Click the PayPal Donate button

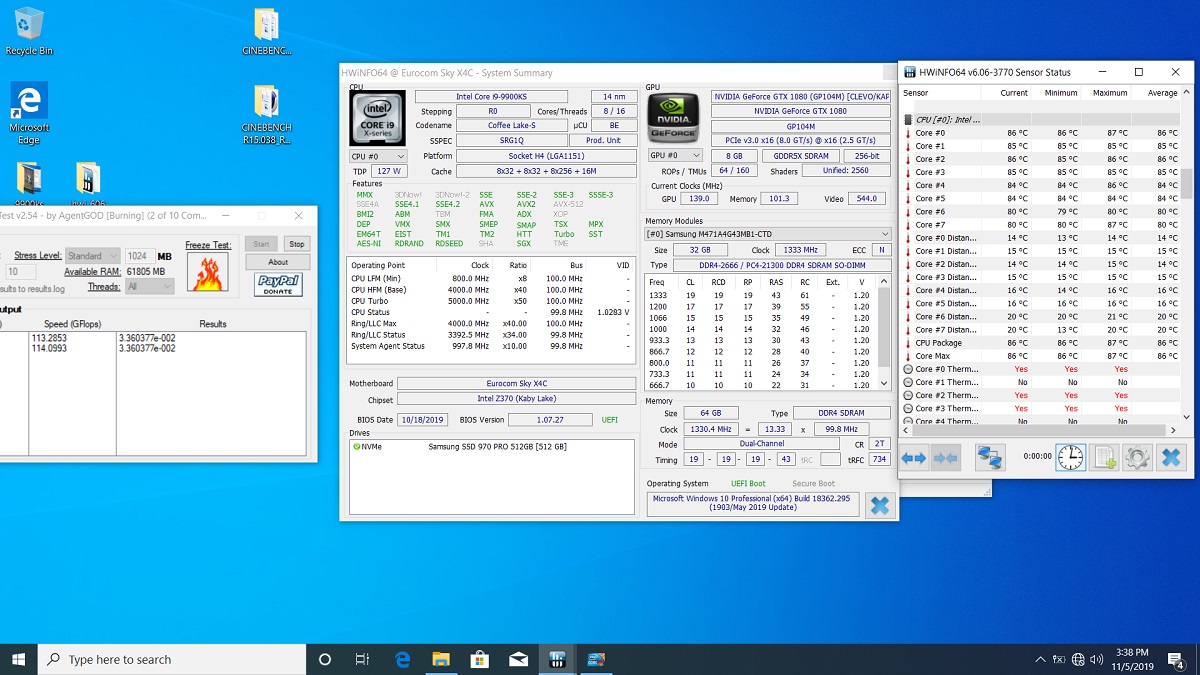point(278,286)
